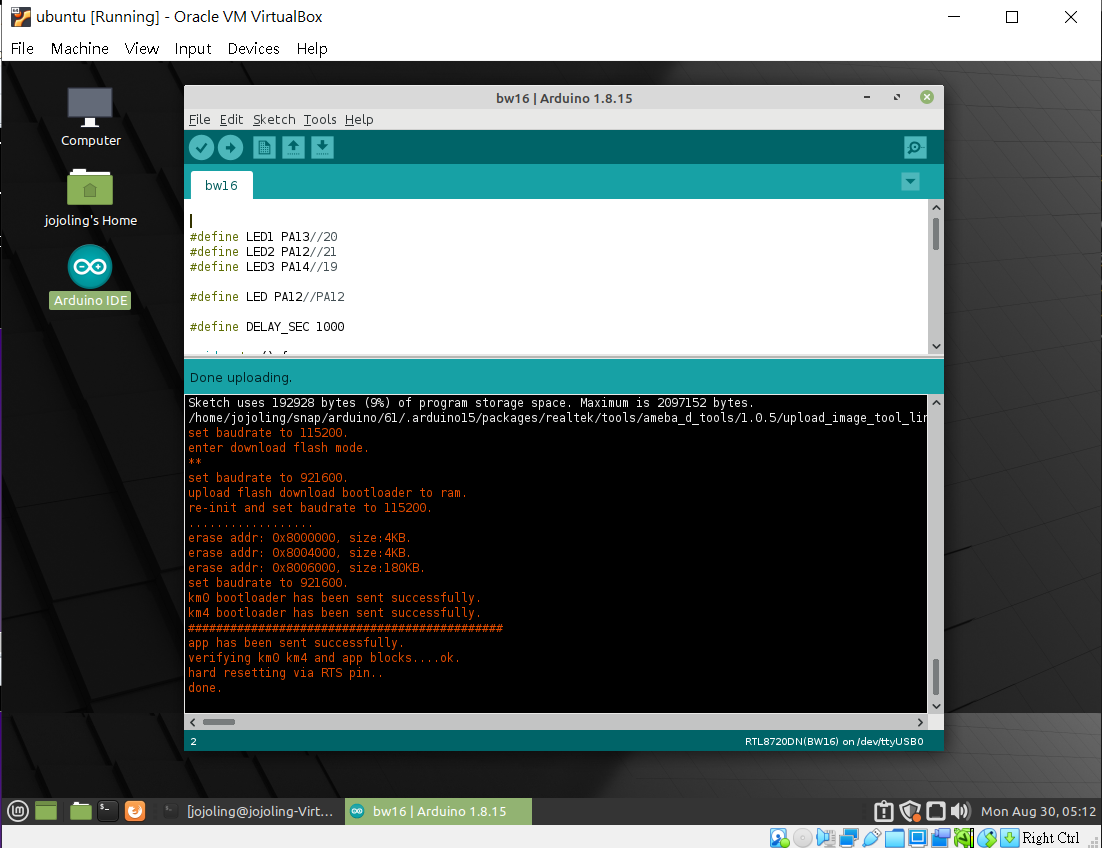This screenshot has width=1102, height=848.
Task: Click the Verify checkmark button
Action: point(201,148)
